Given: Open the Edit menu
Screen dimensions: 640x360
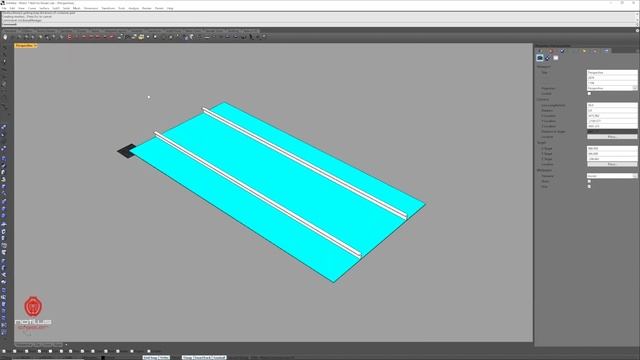Looking at the screenshot, I should click(x=12, y=8).
